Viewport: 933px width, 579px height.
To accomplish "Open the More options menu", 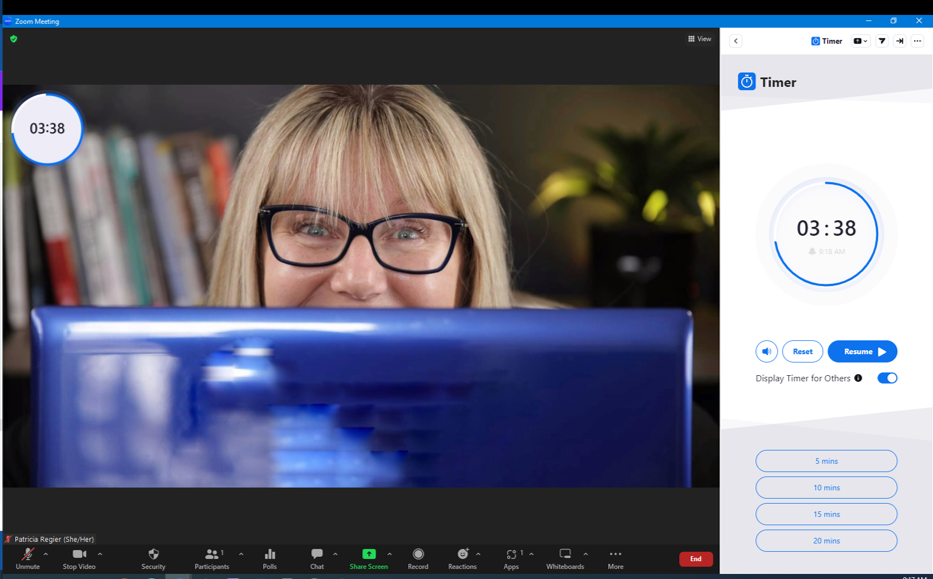I will pyautogui.click(x=615, y=558).
